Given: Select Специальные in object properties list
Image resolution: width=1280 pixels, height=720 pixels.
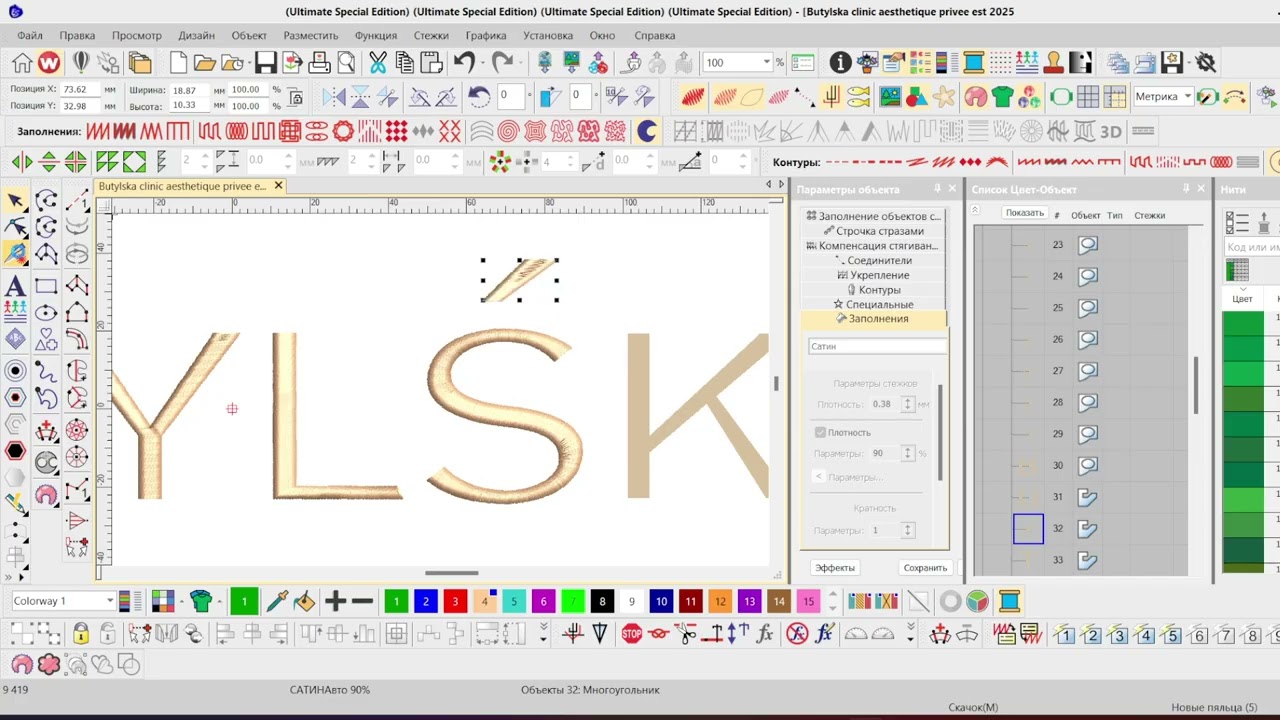Looking at the screenshot, I should (x=872, y=304).
